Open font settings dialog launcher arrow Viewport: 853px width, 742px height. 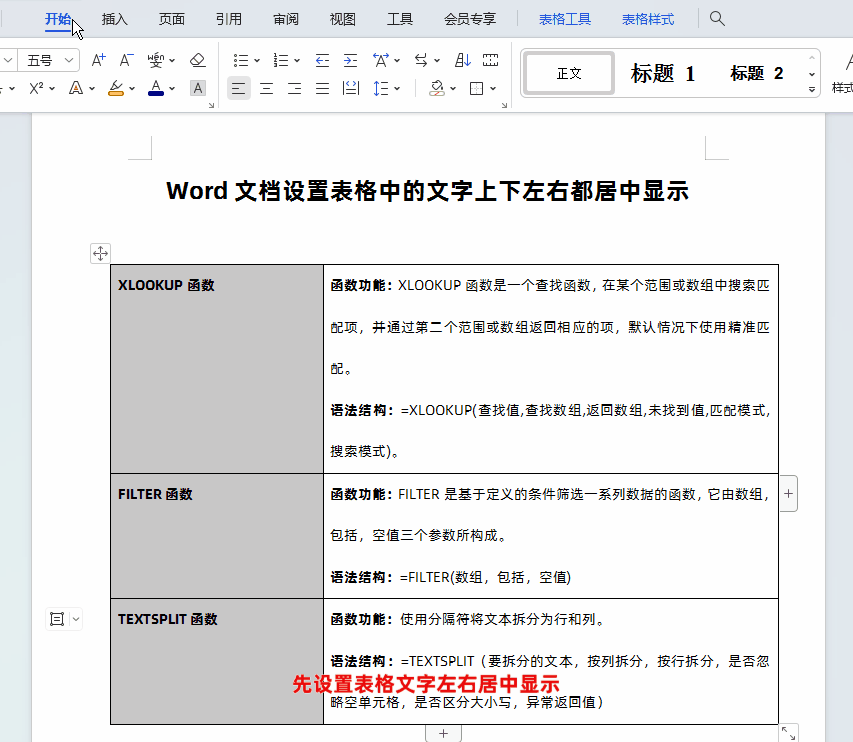pyautogui.click(x=211, y=105)
